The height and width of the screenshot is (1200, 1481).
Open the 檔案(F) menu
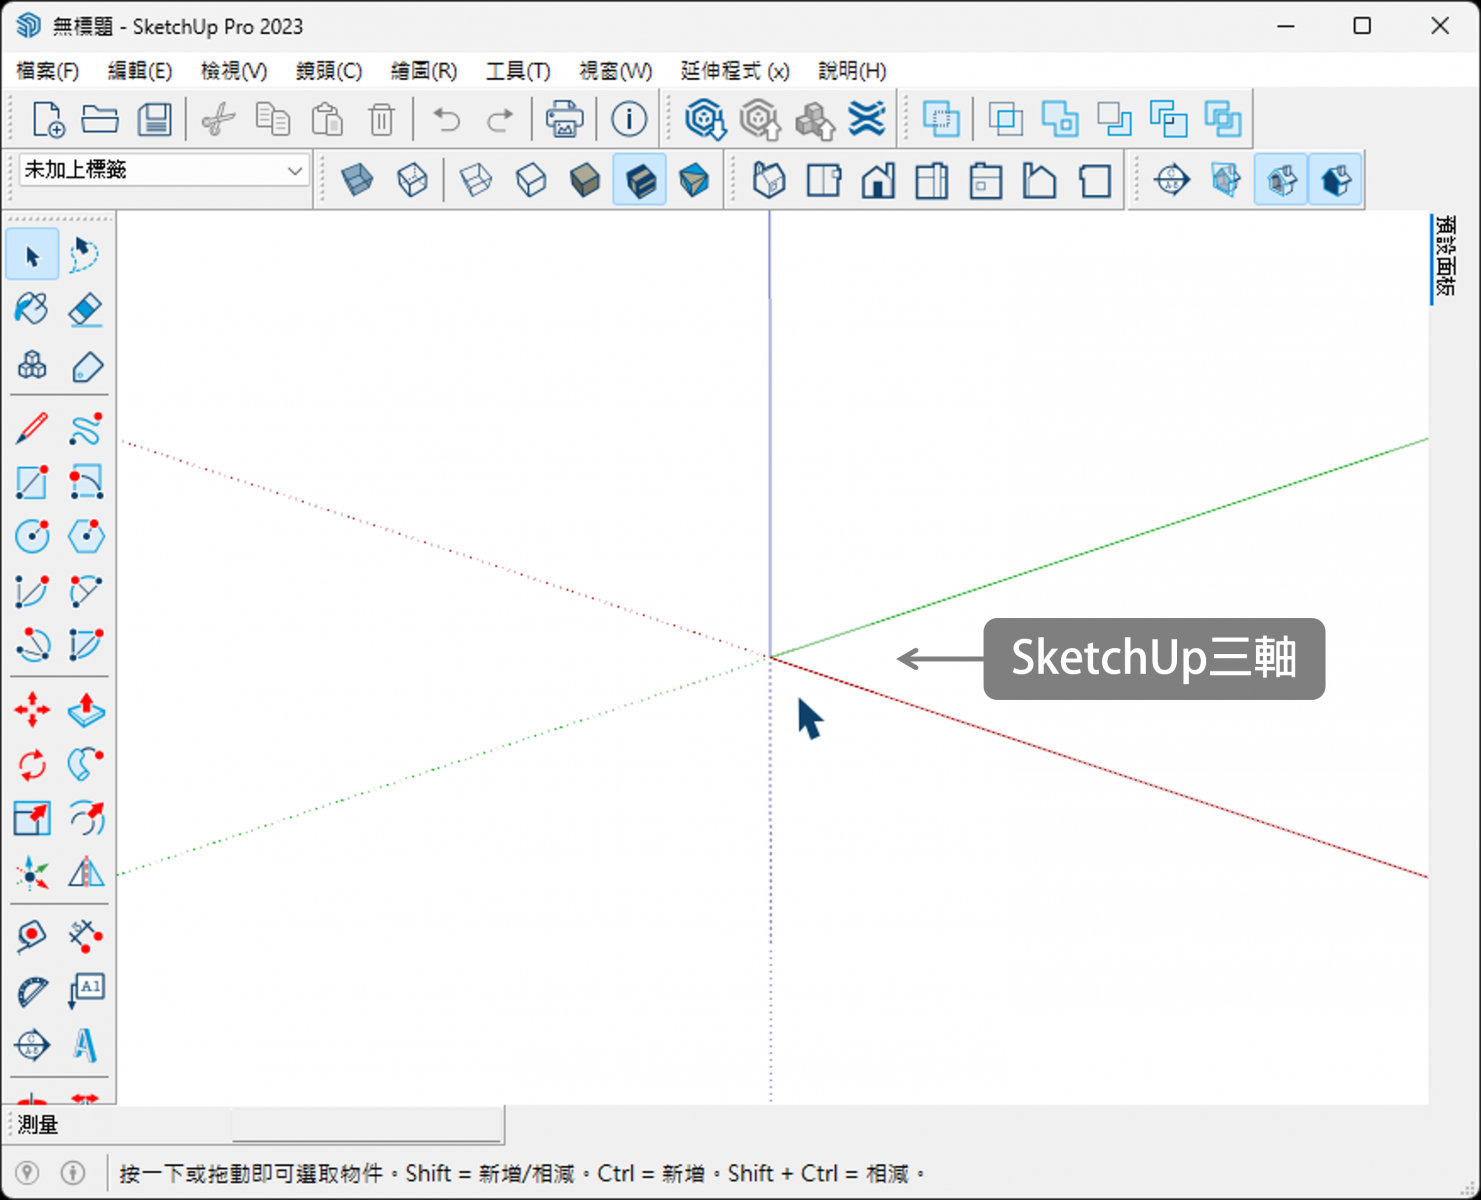click(47, 71)
